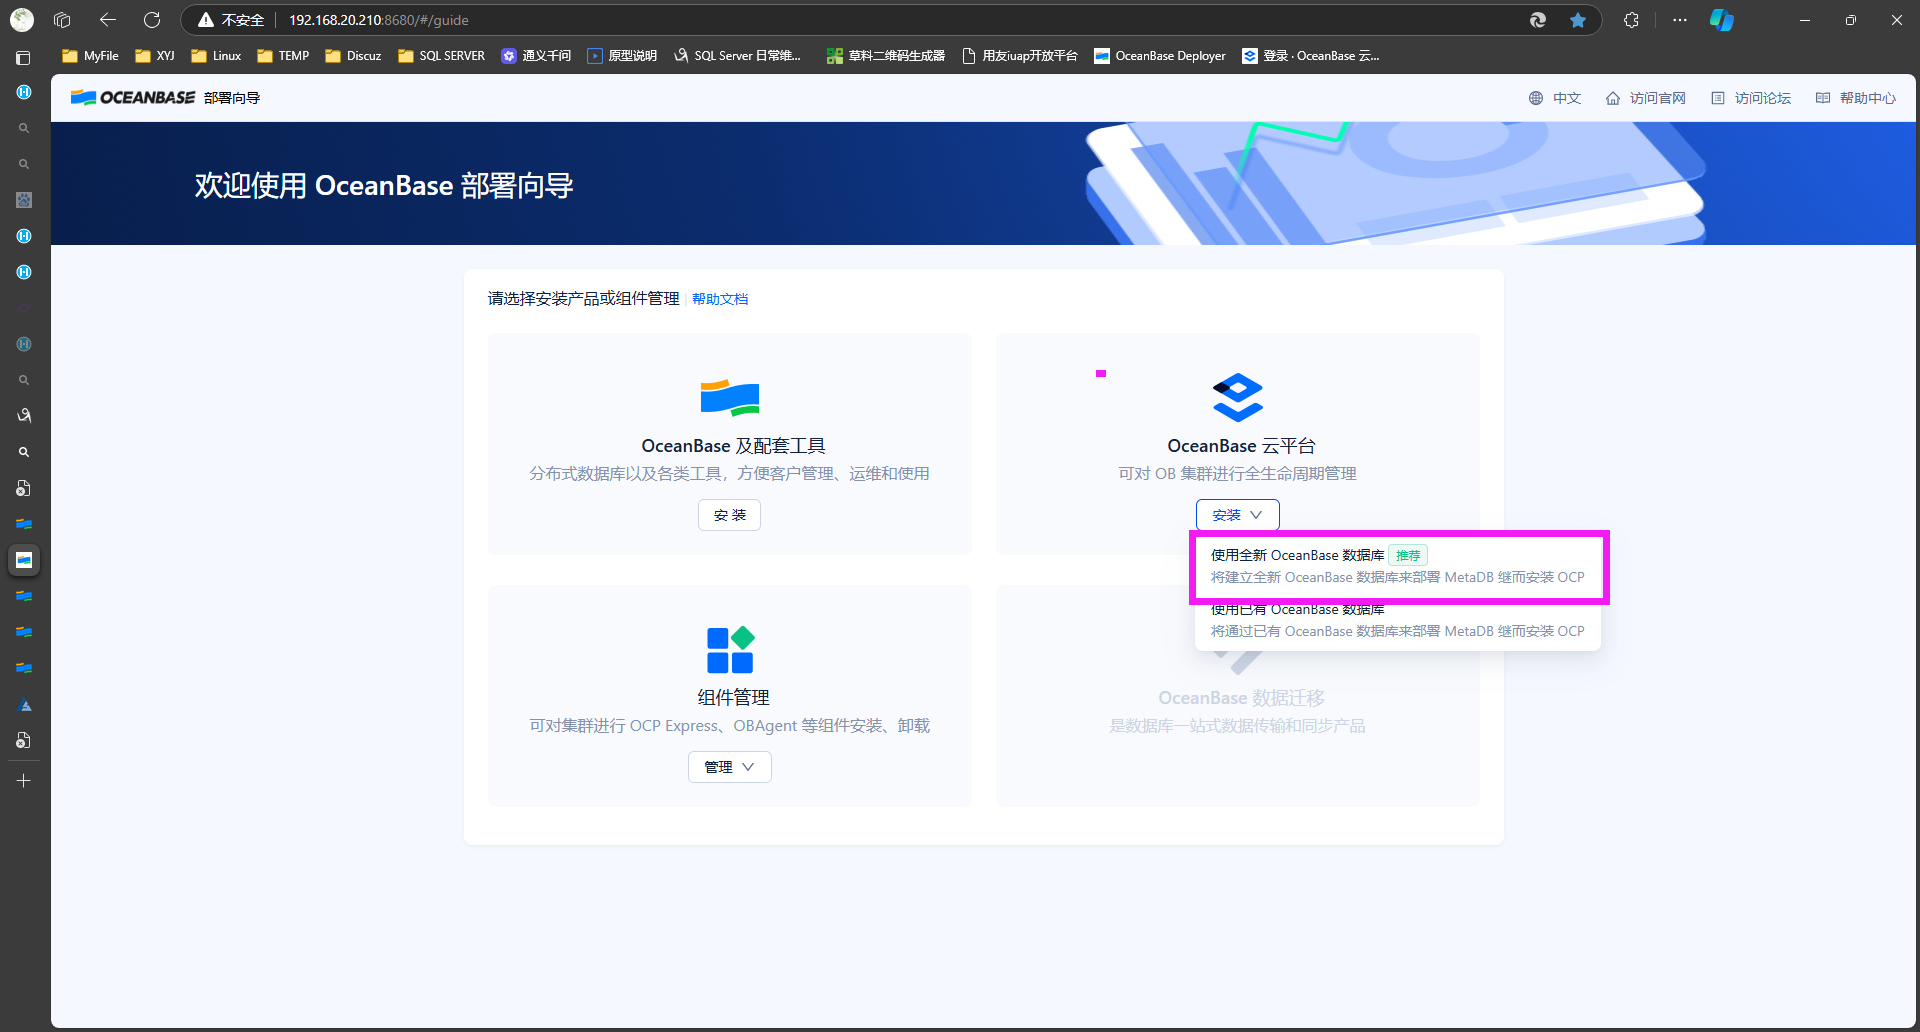This screenshot has height=1032, width=1920.
Task: Open the 帮助文档 link
Action: [720, 299]
